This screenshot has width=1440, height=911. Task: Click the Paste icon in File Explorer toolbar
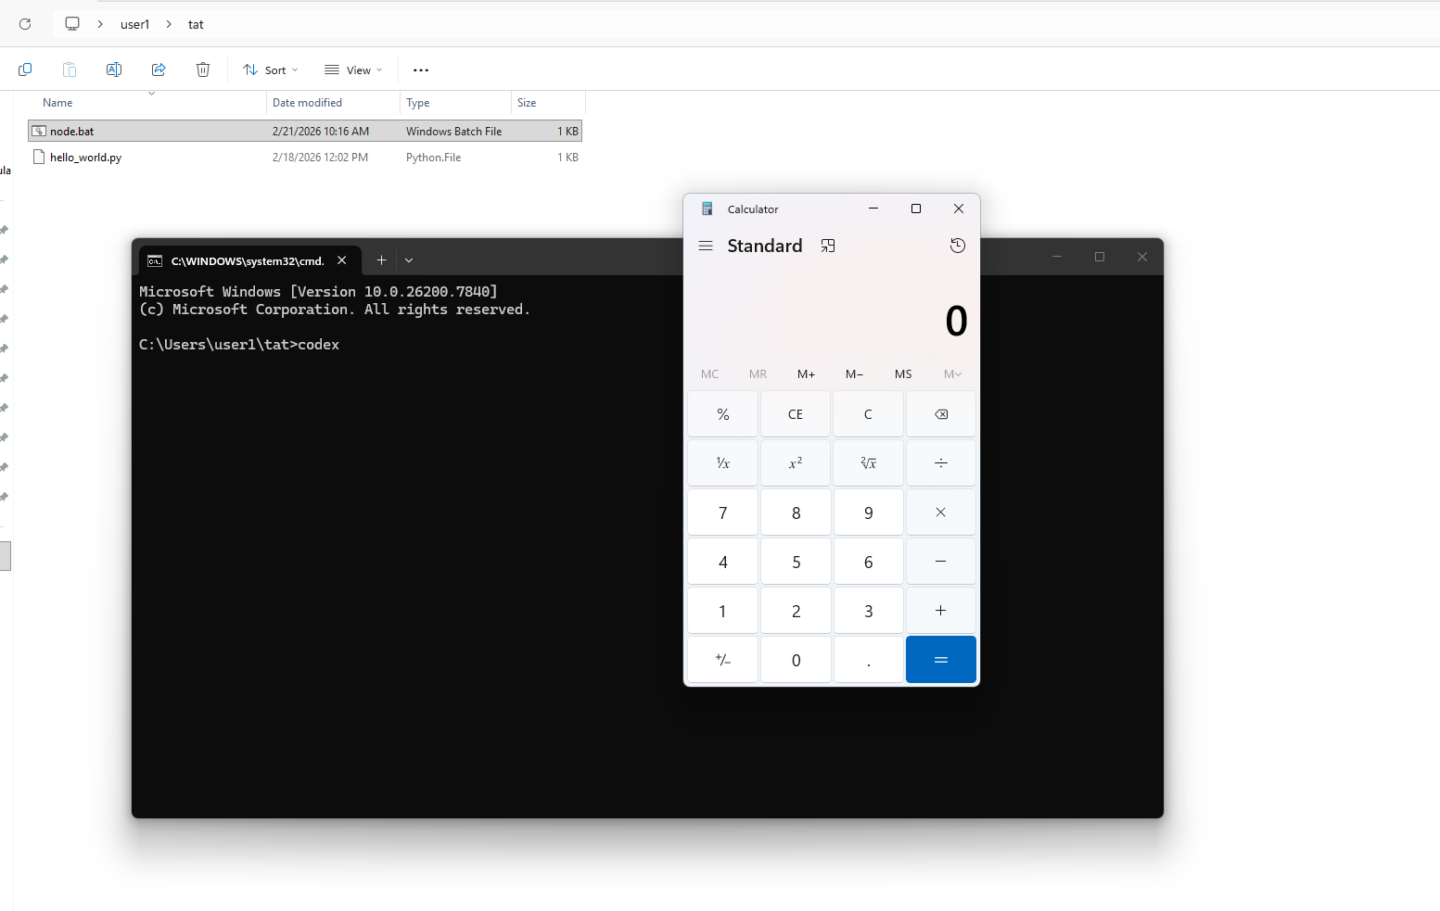click(69, 70)
